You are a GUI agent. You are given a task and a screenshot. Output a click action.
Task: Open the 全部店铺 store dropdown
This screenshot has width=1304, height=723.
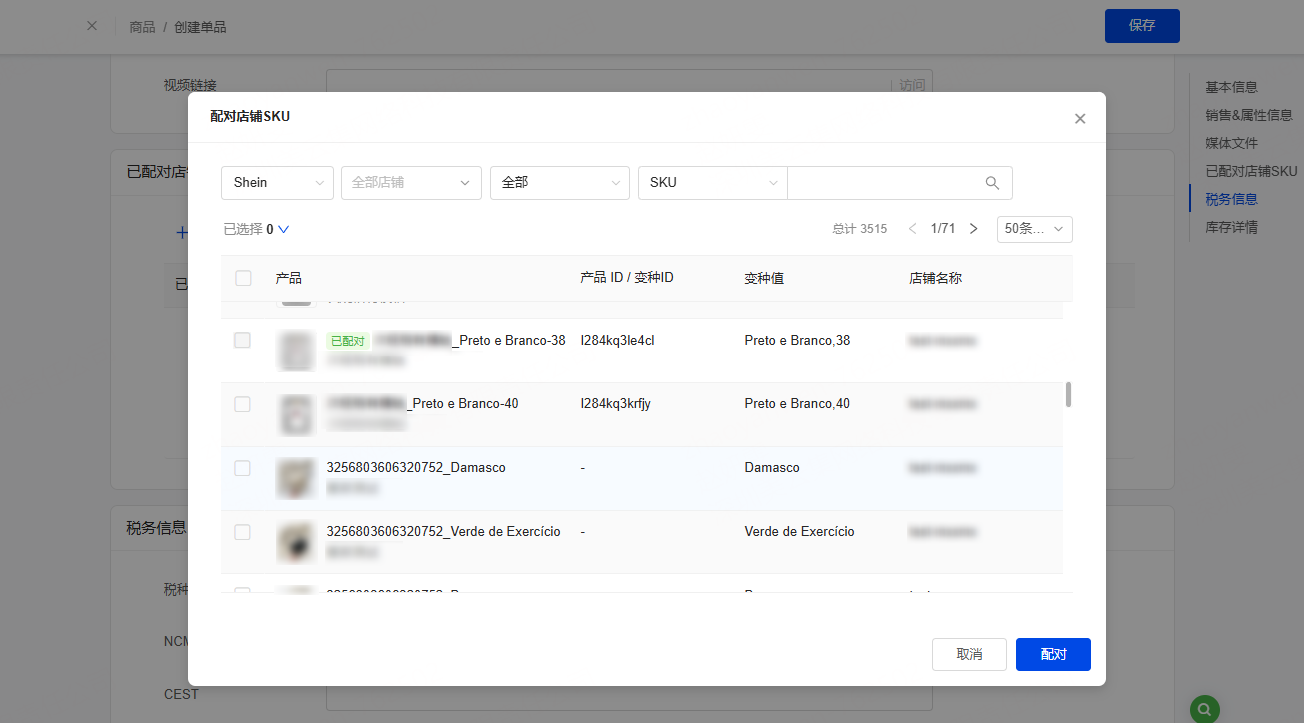point(410,183)
